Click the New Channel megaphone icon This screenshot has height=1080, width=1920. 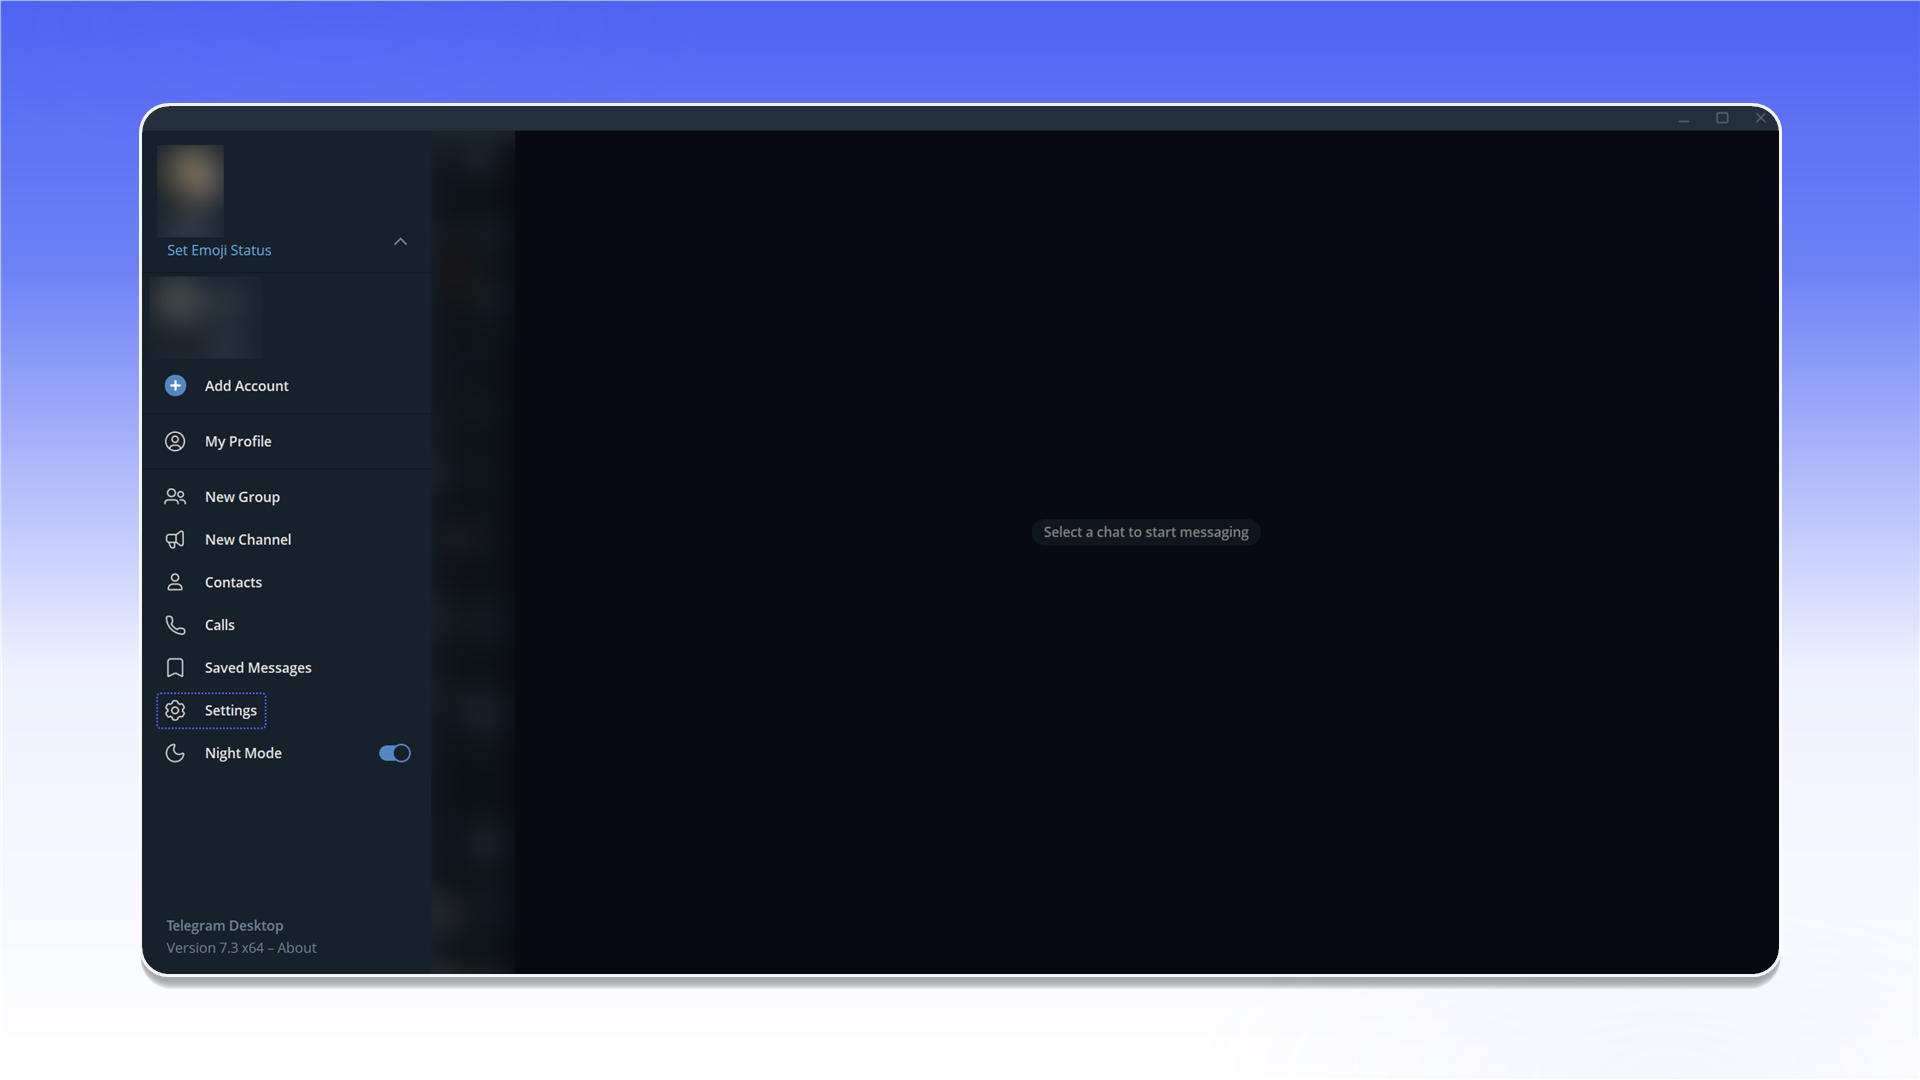(175, 540)
